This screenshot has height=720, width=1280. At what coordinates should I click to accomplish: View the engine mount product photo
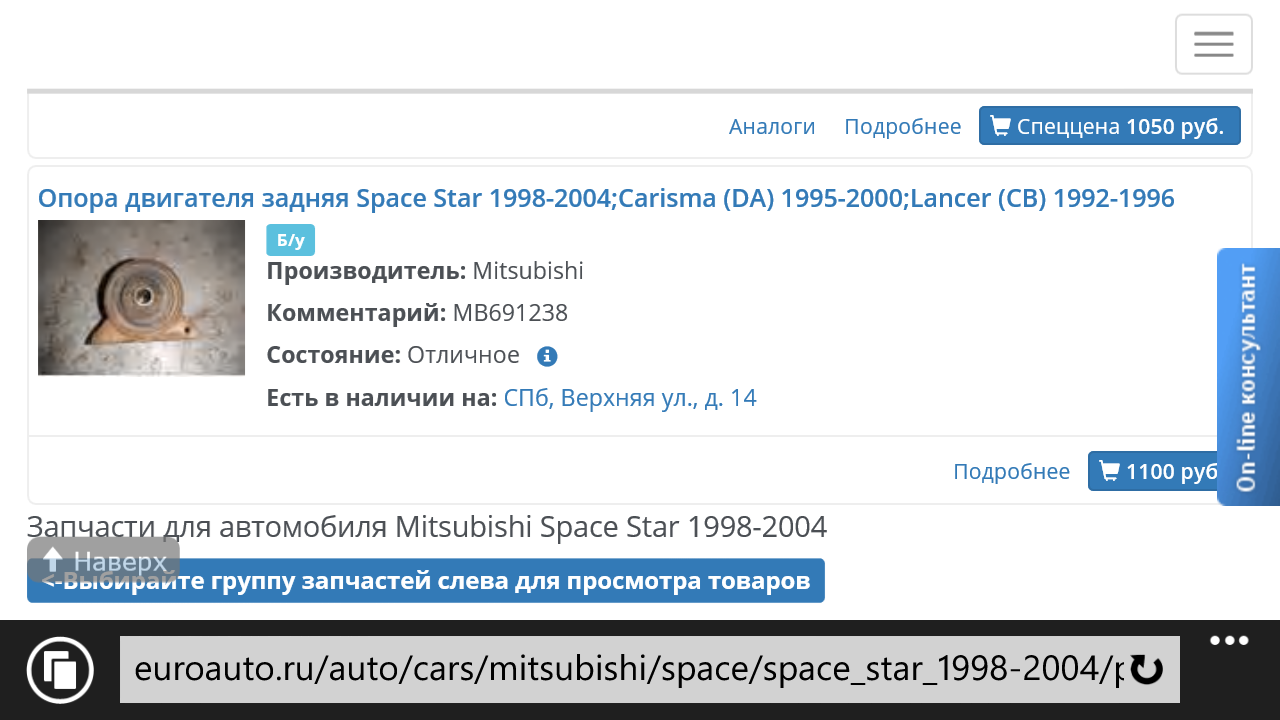coord(142,297)
